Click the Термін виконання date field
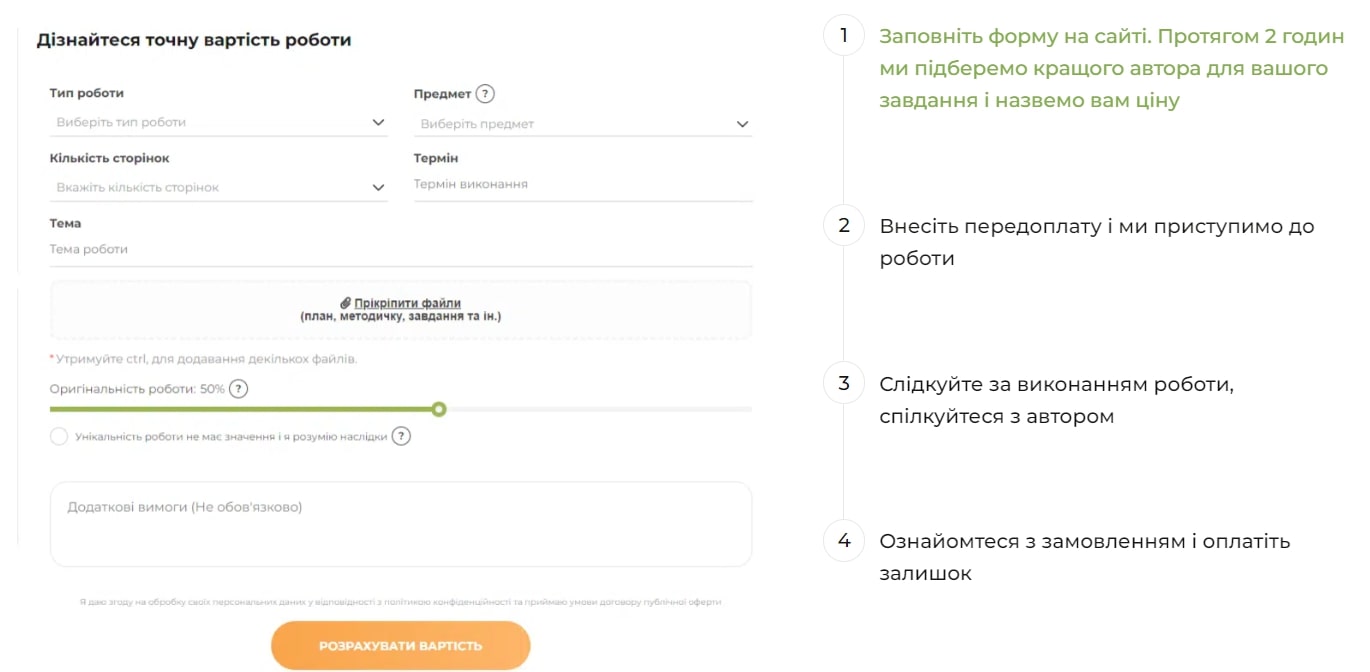 (x=582, y=184)
